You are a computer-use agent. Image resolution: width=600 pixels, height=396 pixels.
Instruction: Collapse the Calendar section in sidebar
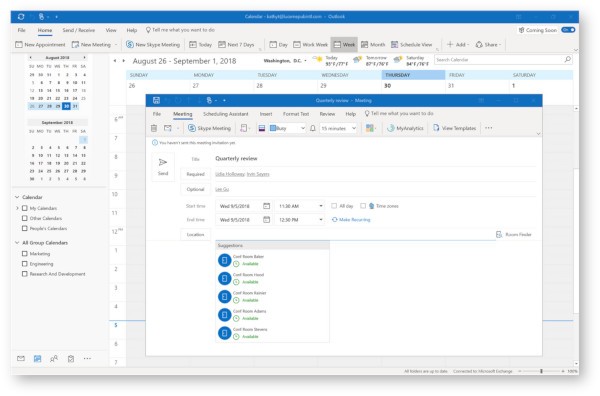click(x=17, y=197)
